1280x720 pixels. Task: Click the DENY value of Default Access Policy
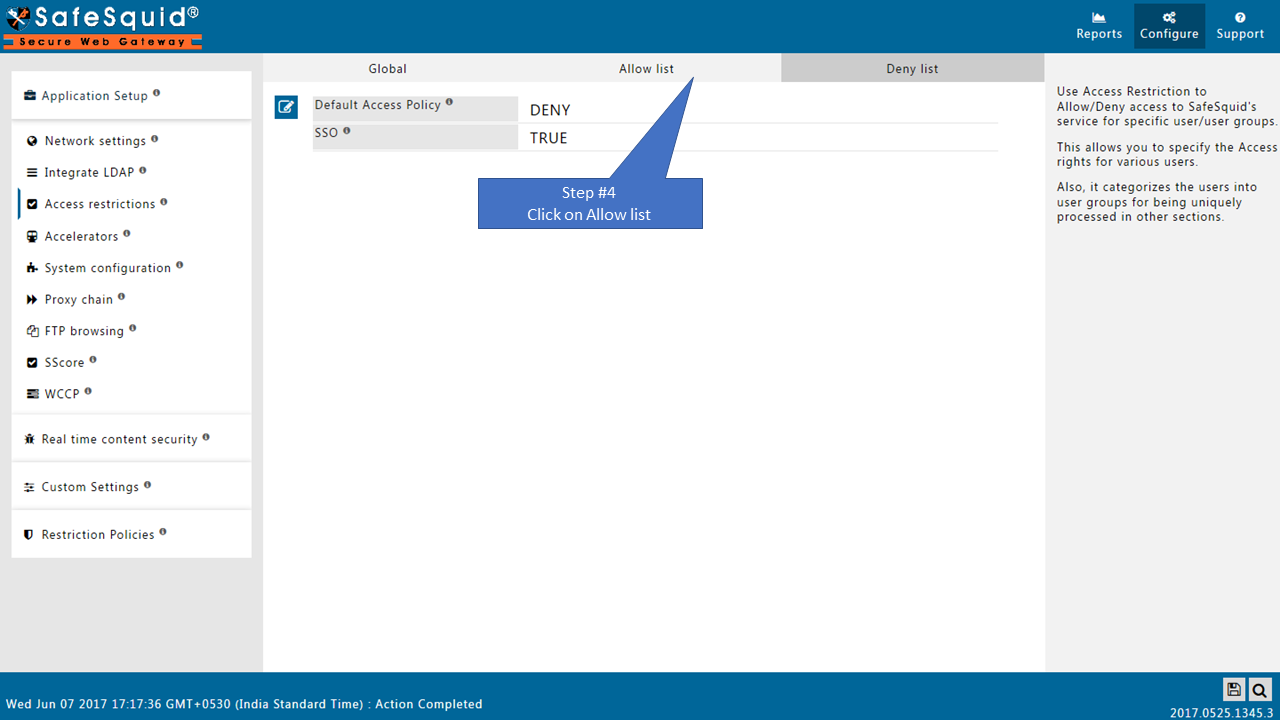(x=550, y=110)
